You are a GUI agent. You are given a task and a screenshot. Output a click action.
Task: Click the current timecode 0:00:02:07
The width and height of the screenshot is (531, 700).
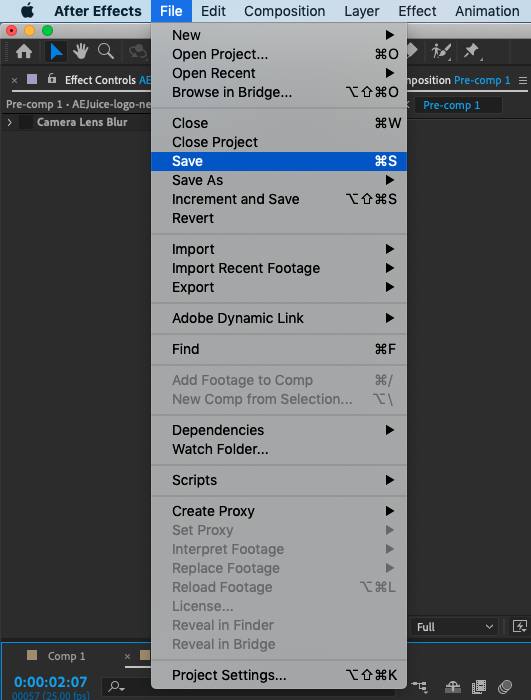coord(50,682)
